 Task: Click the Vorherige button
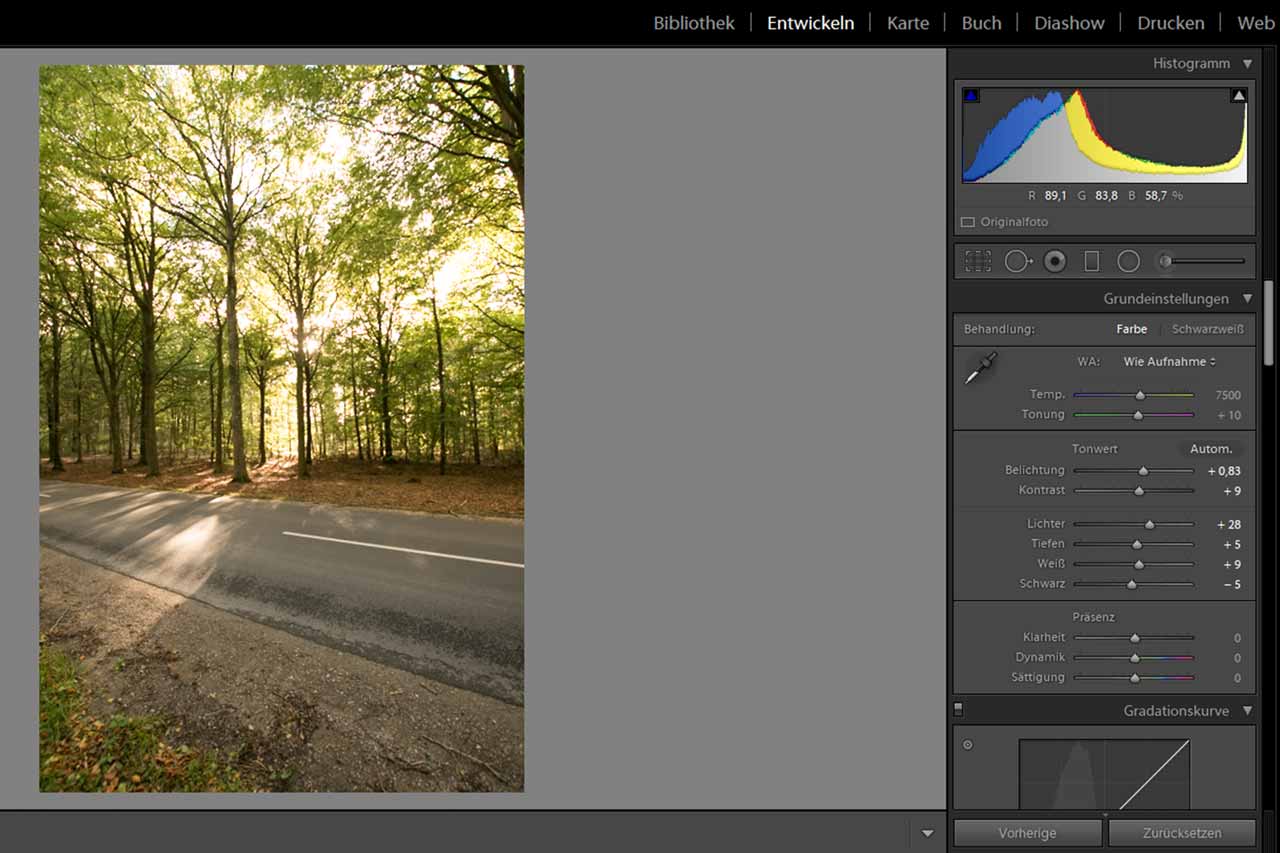coord(1026,833)
